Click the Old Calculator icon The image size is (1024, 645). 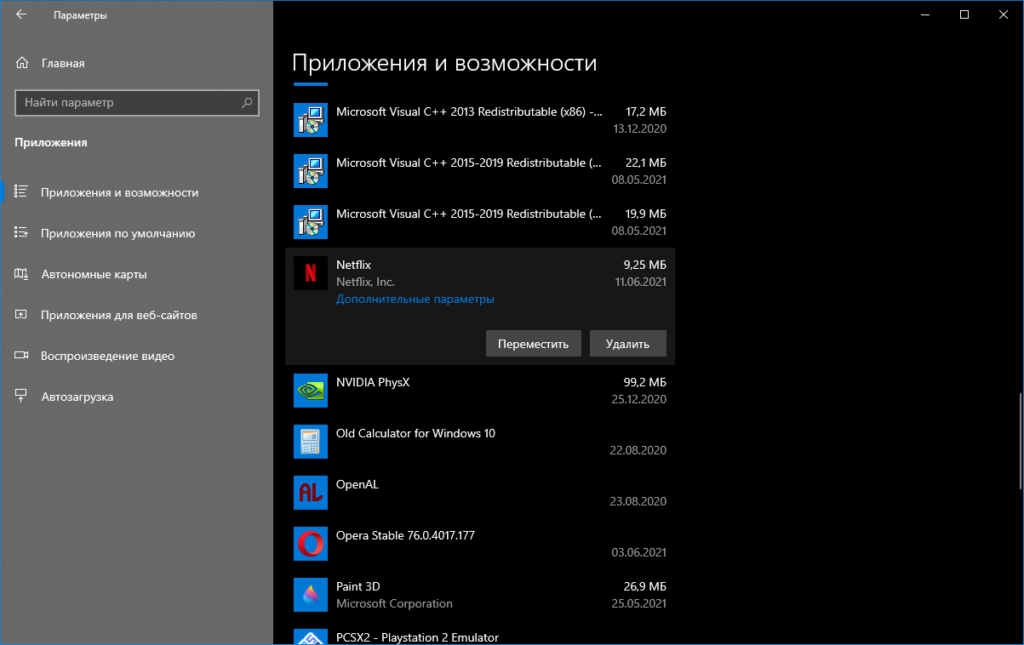310,441
